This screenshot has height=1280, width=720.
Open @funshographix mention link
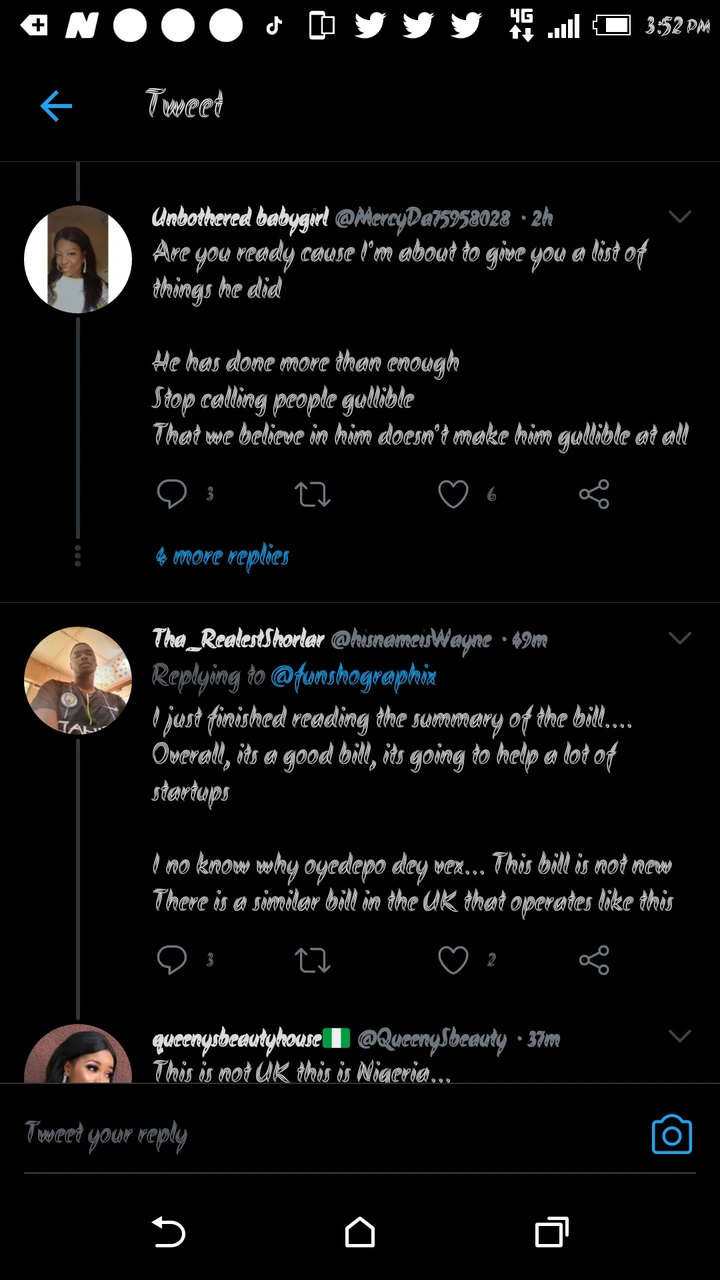click(354, 677)
